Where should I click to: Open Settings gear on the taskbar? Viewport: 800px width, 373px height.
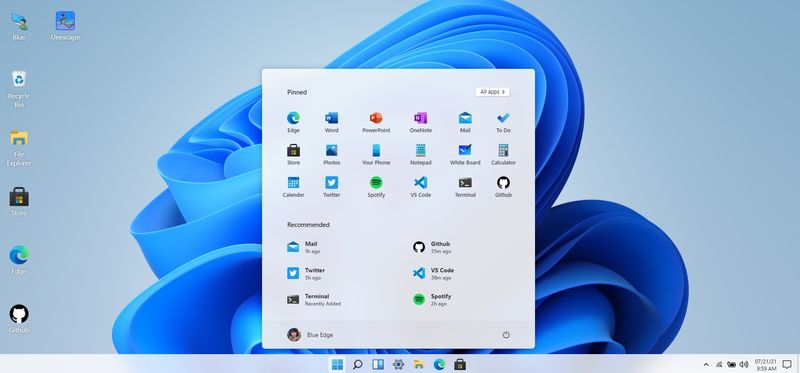click(x=398, y=364)
